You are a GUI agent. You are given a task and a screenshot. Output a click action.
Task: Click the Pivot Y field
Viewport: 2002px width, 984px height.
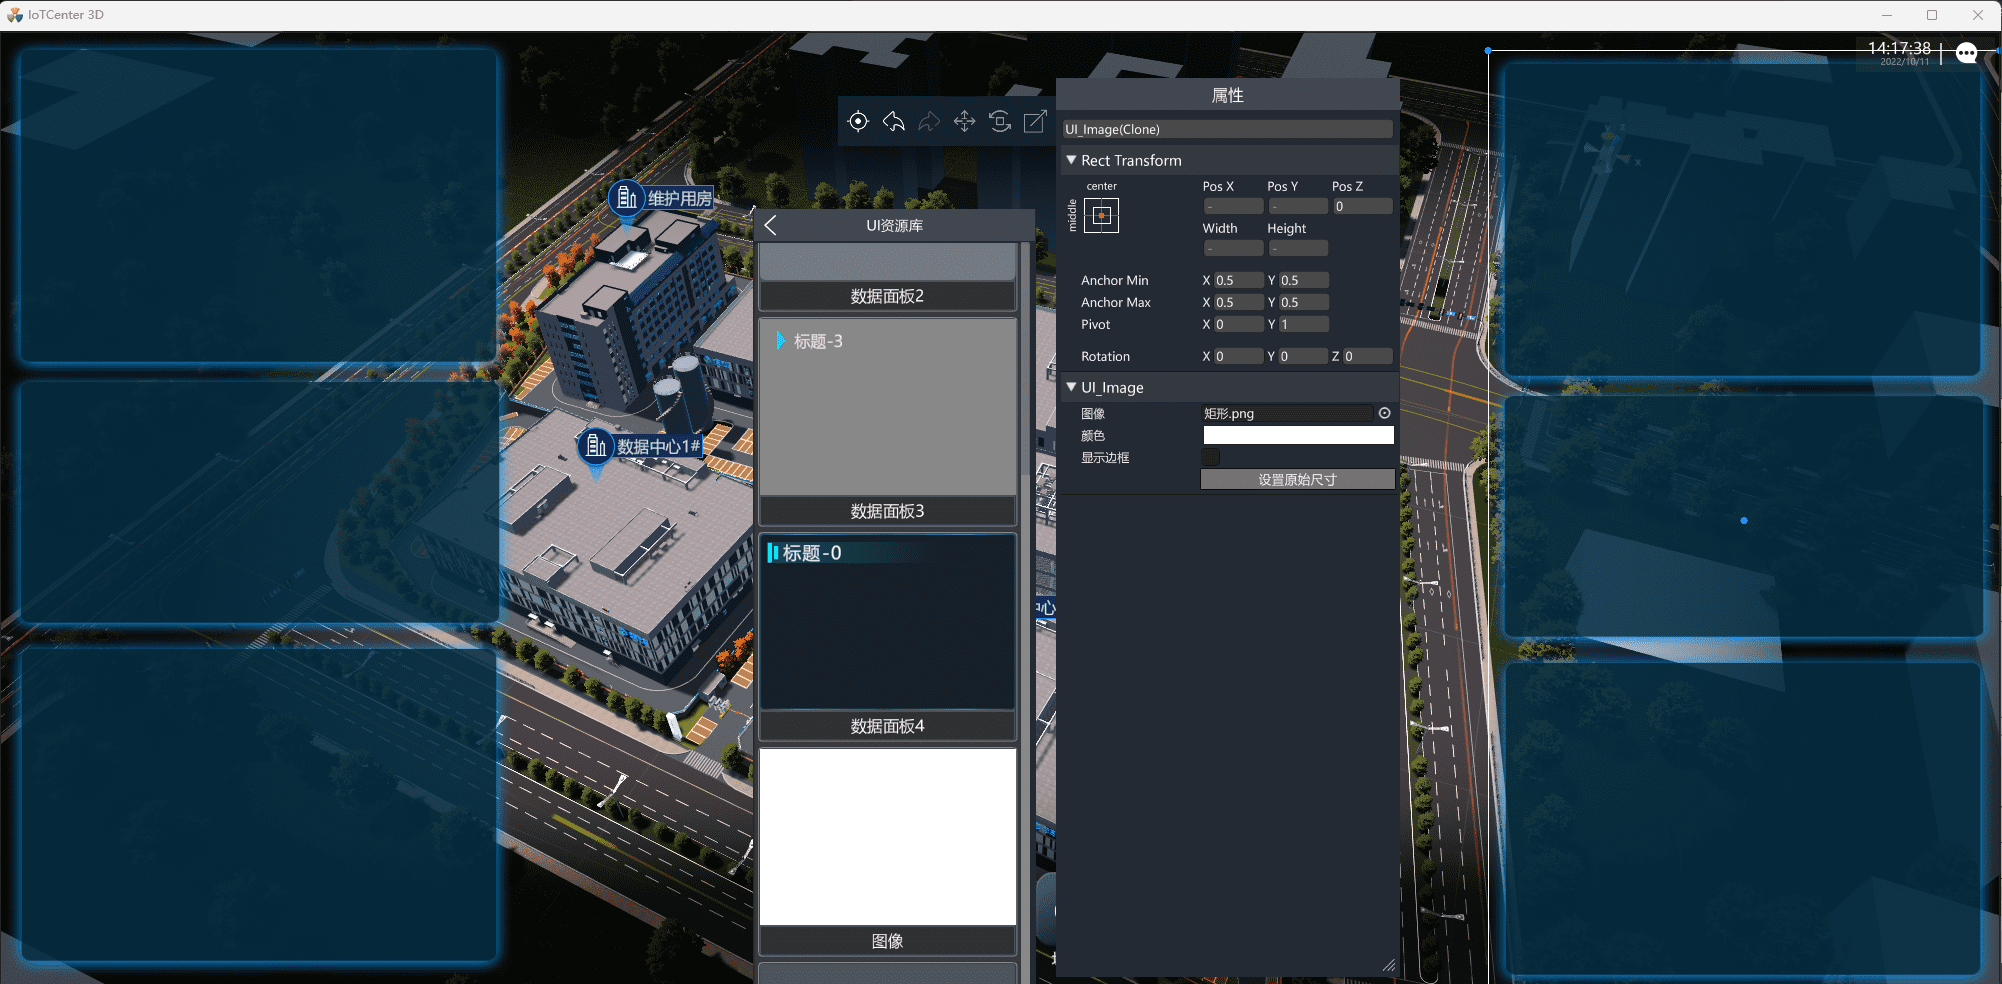click(x=1303, y=324)
